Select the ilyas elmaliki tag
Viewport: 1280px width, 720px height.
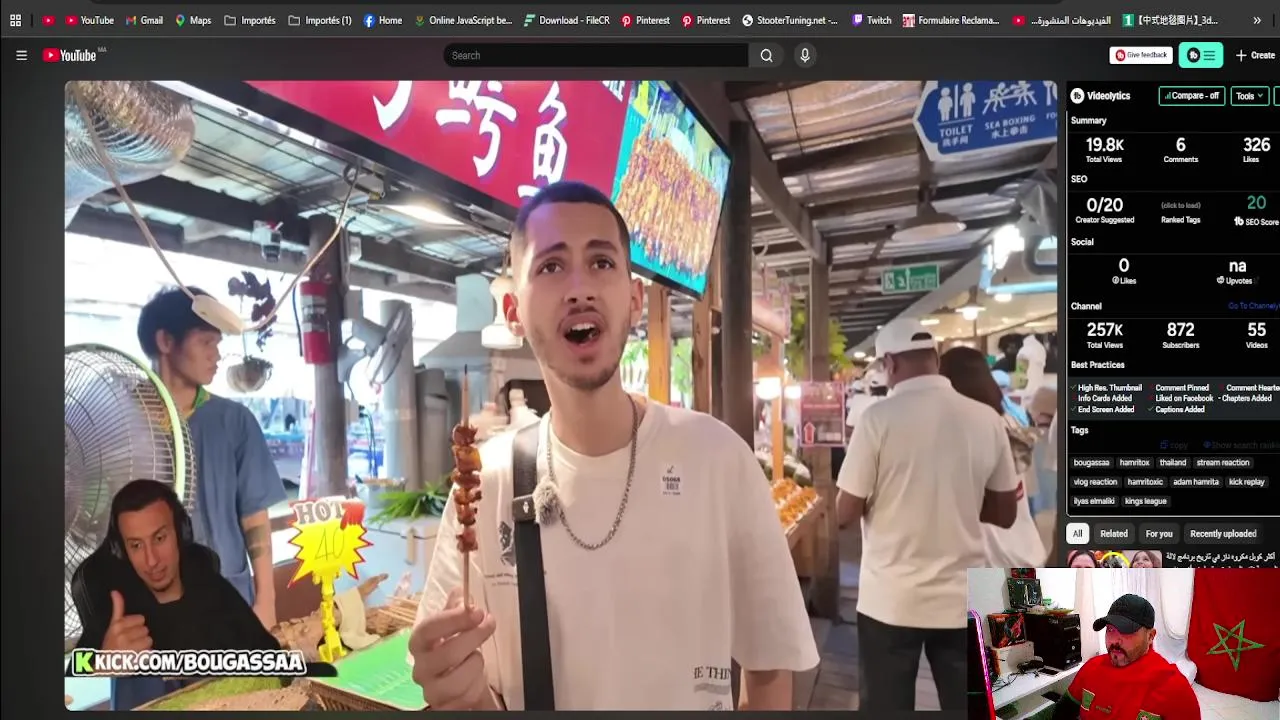click(x=1094, y=501)
